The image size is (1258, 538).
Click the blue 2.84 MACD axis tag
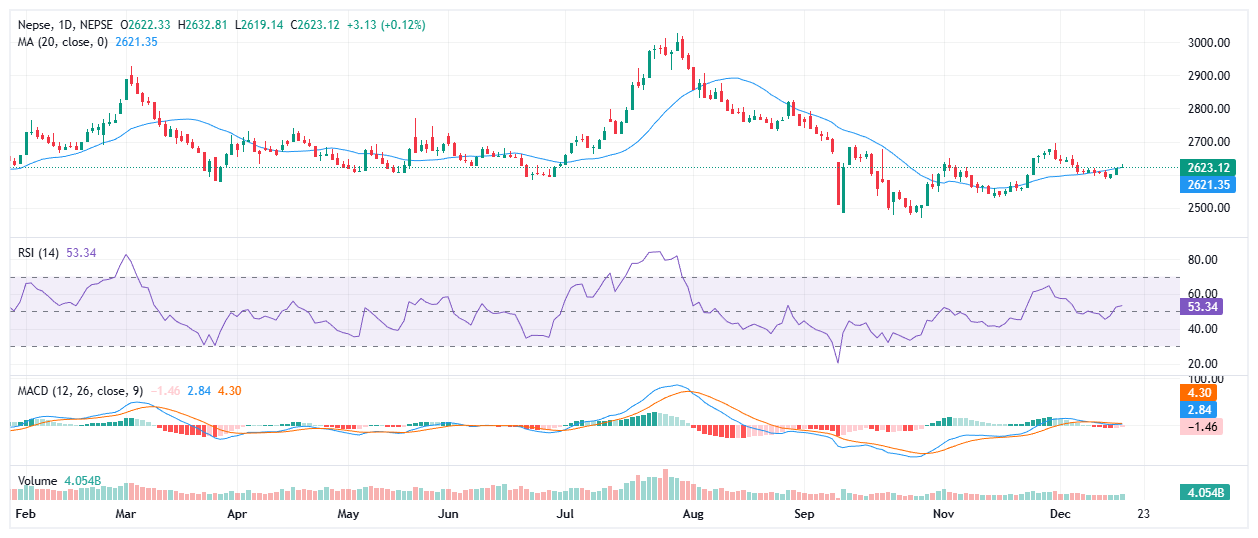click(x=1200, y=410)
